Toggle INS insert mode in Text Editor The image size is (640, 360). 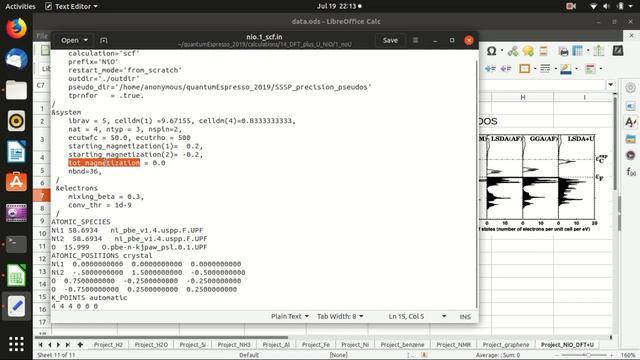465,316
